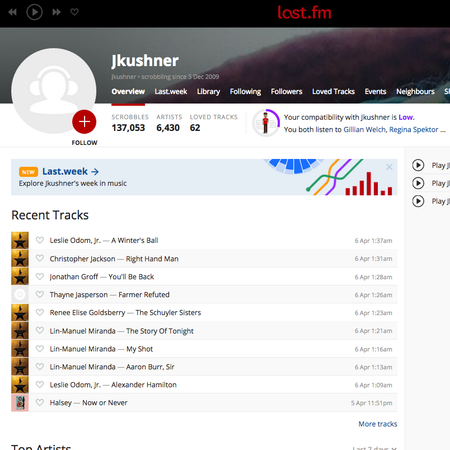Viewport: 450px width, 450px height.
Task: Click the 5 Apr 11:51pm timestamp
Action: 371,403
